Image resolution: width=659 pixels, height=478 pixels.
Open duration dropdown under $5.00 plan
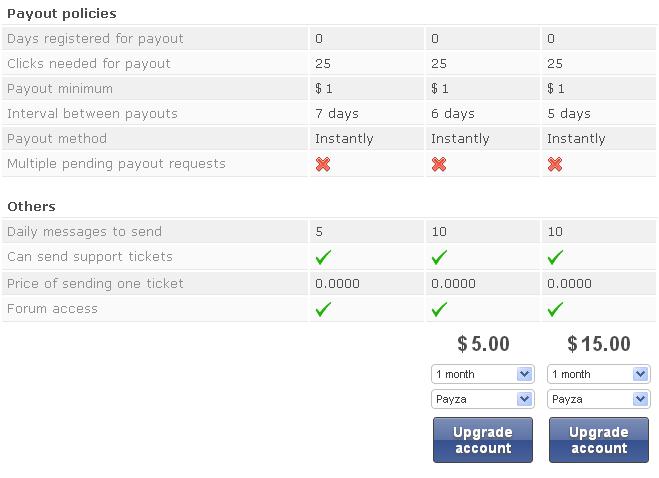pos(483,374)
